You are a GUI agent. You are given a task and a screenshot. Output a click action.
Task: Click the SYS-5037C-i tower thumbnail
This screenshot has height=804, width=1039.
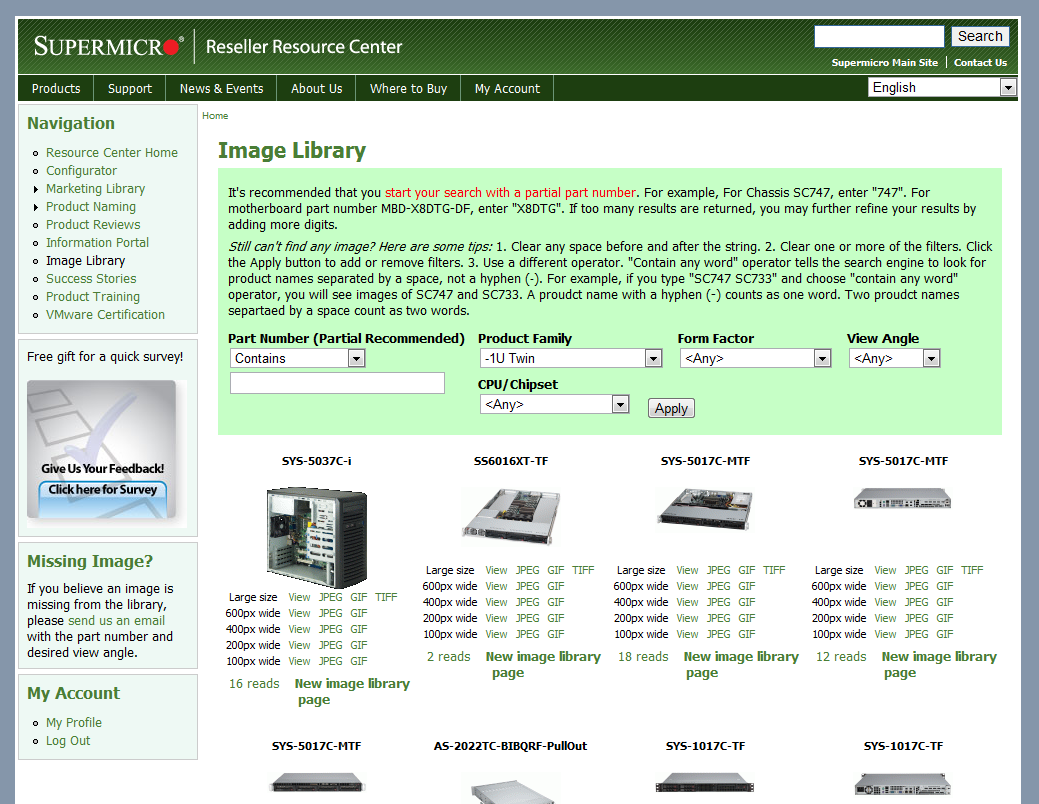317,537
